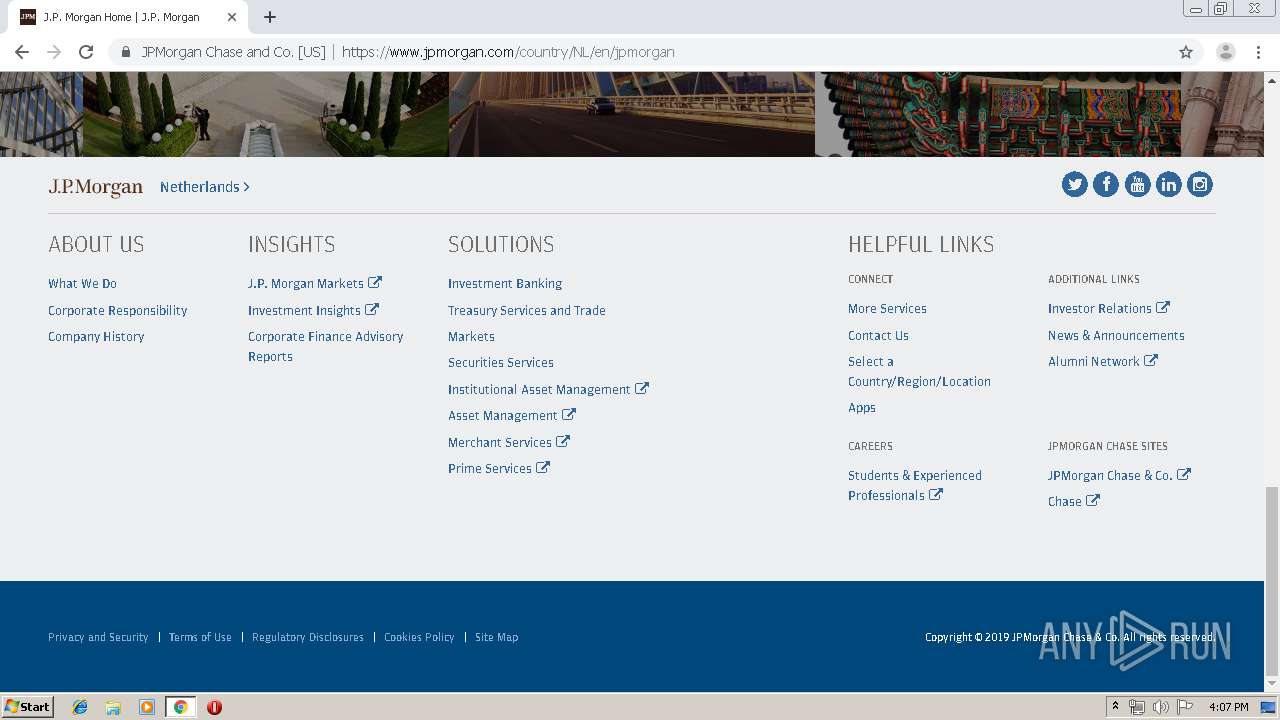Open Internet Explorer from the taskbar
The image size is (1280, 720).
tap(80, 707)
